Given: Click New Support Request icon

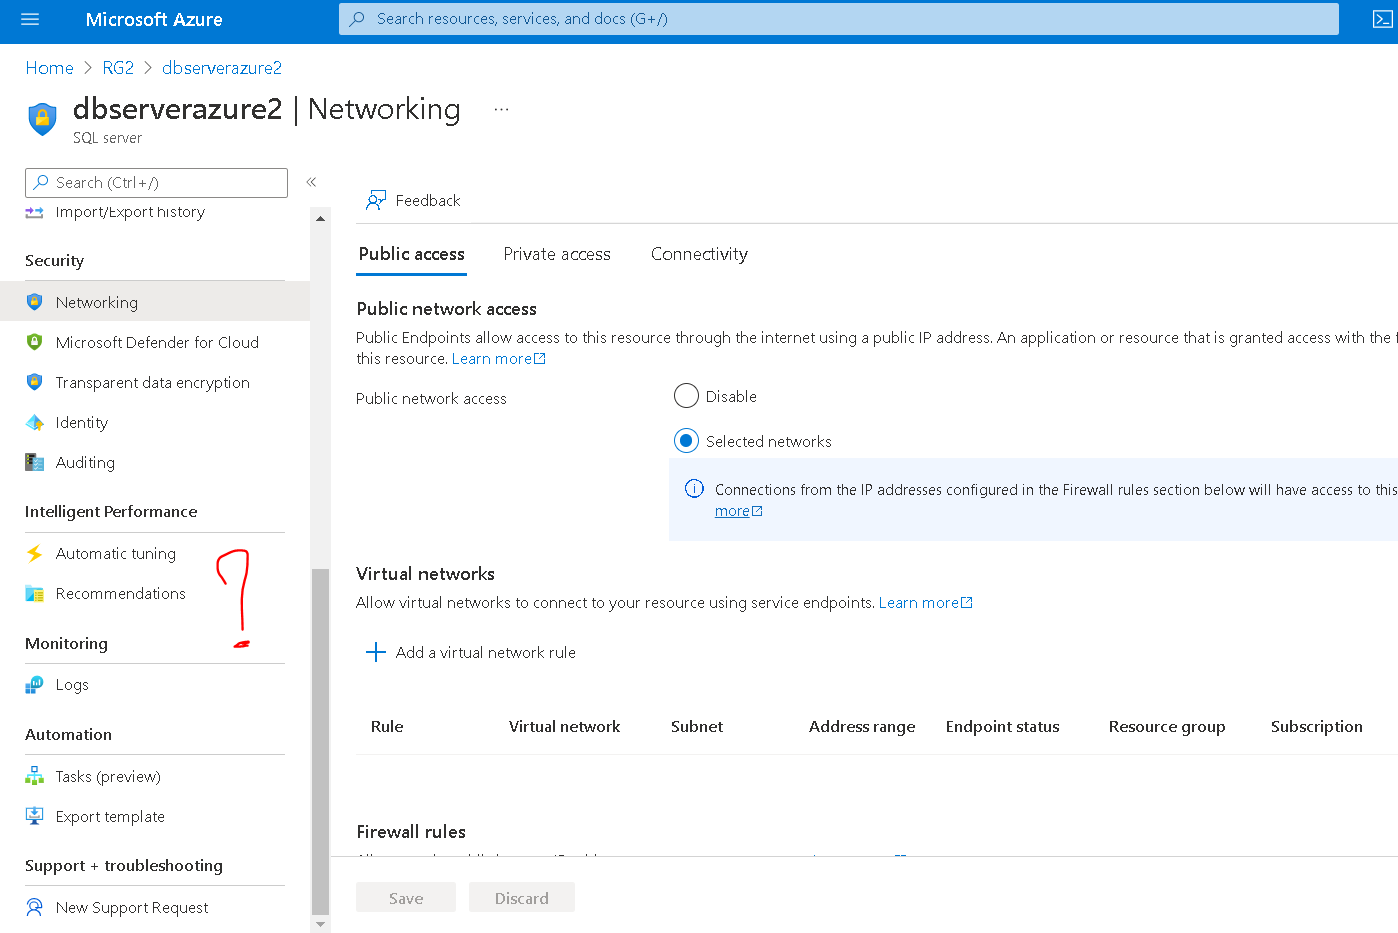Looking at the screenshot, I should pos(35,907).
